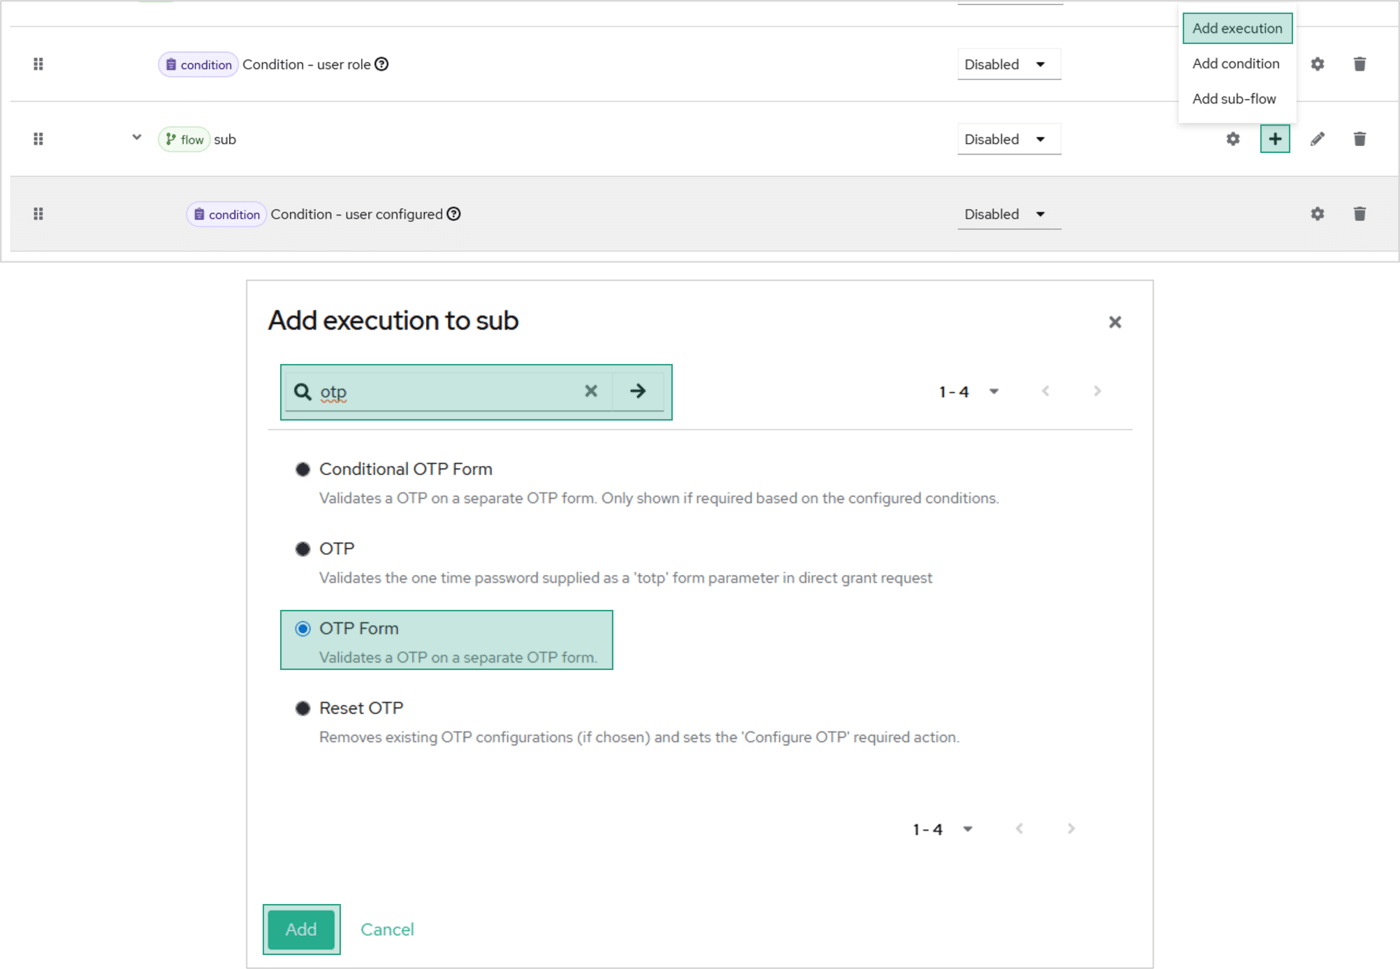
Task: Click trash icon on the sub flow row
Action: (1359, 139)
